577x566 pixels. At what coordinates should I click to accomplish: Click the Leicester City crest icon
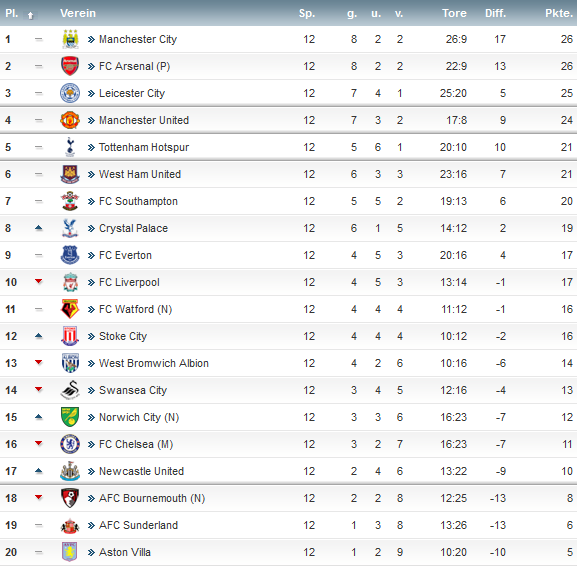click(70, 93)
